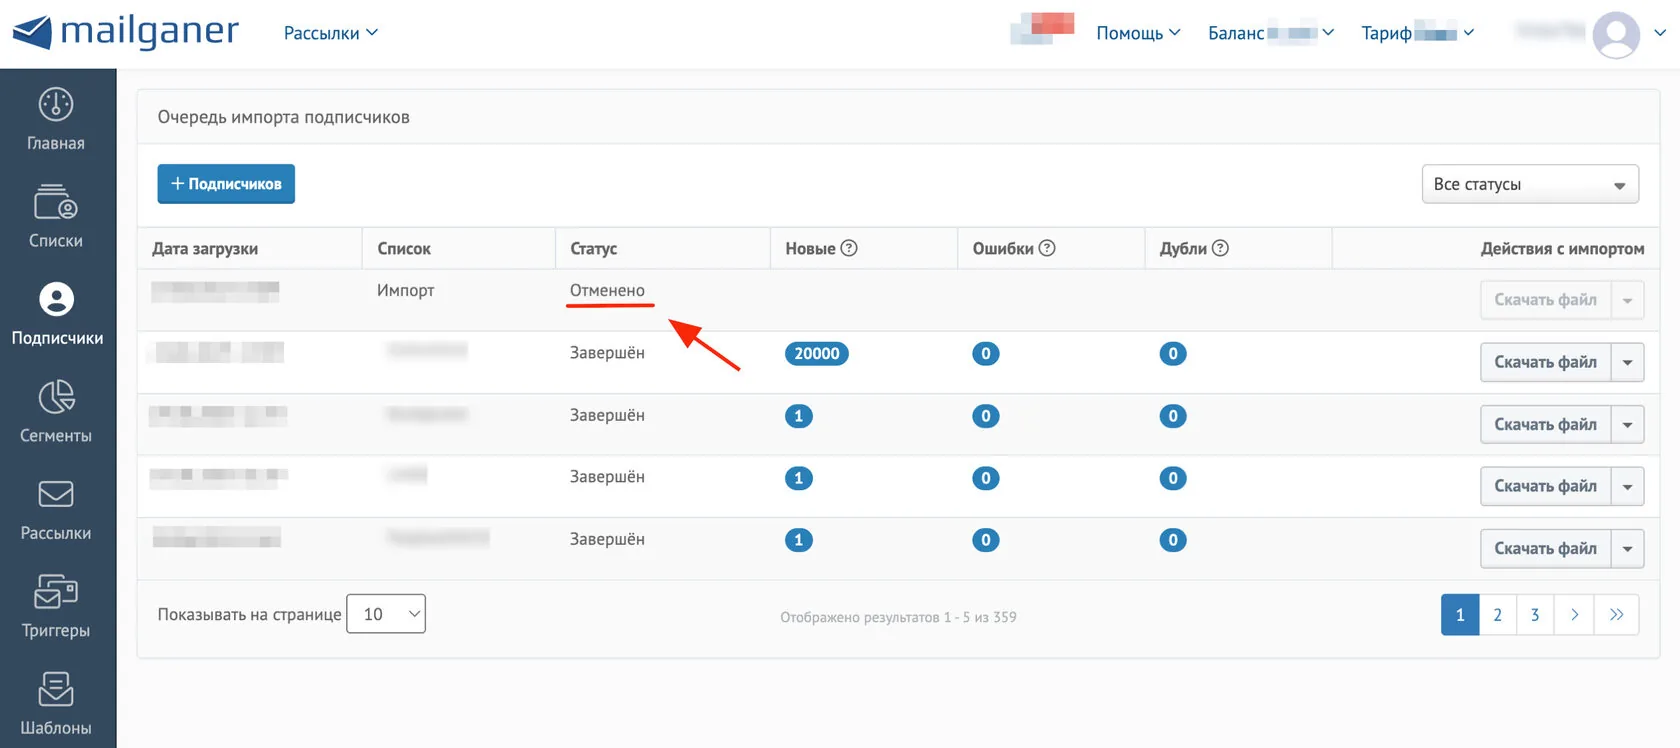Open the Рассылки top menu

click(x=331, y=33)
